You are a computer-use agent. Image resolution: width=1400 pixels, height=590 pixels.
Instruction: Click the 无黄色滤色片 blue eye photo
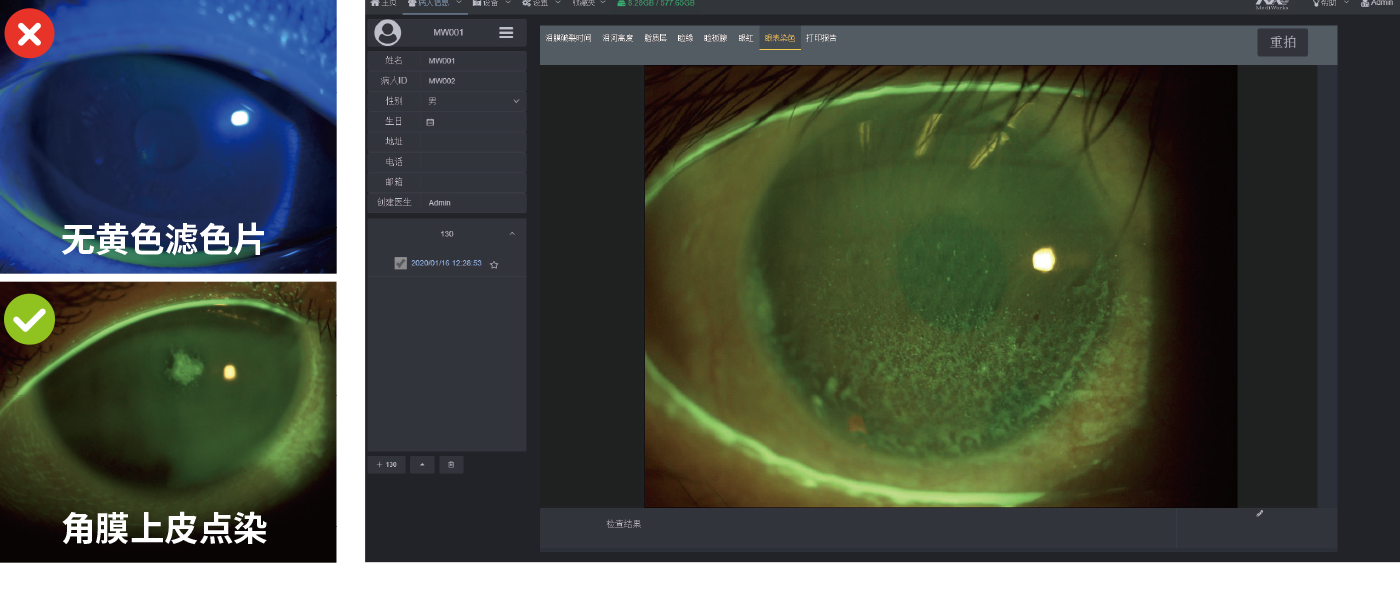pyautogui.click(x=168, y=136)
